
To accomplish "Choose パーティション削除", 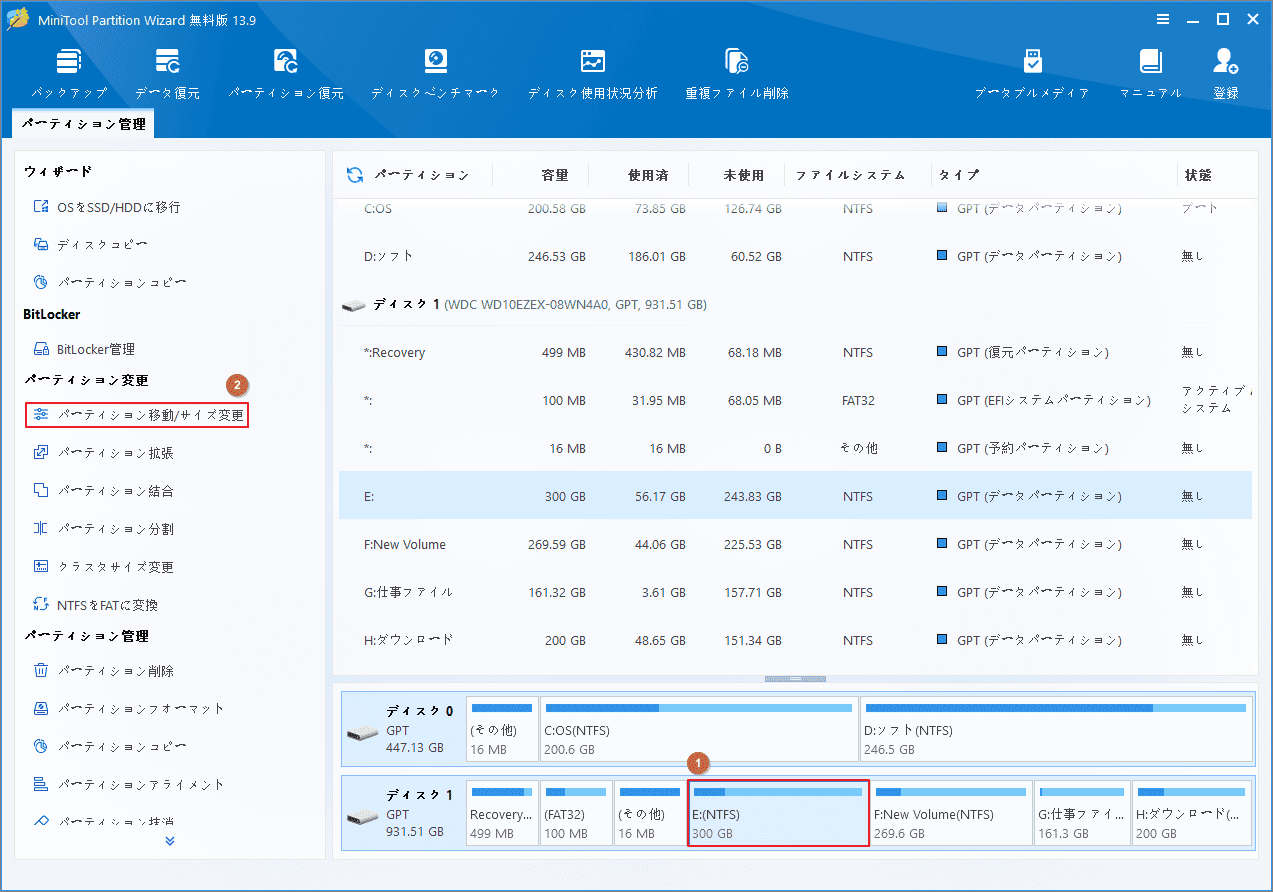I will tap(103, 671).
